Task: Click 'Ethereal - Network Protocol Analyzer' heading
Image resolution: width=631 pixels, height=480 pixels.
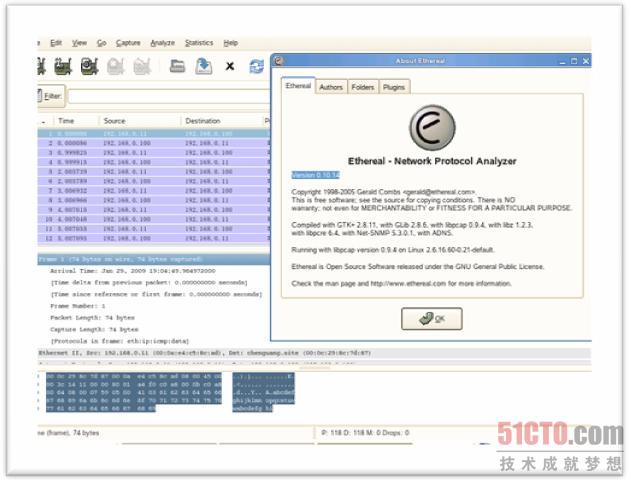Action: tap(432, 161)
